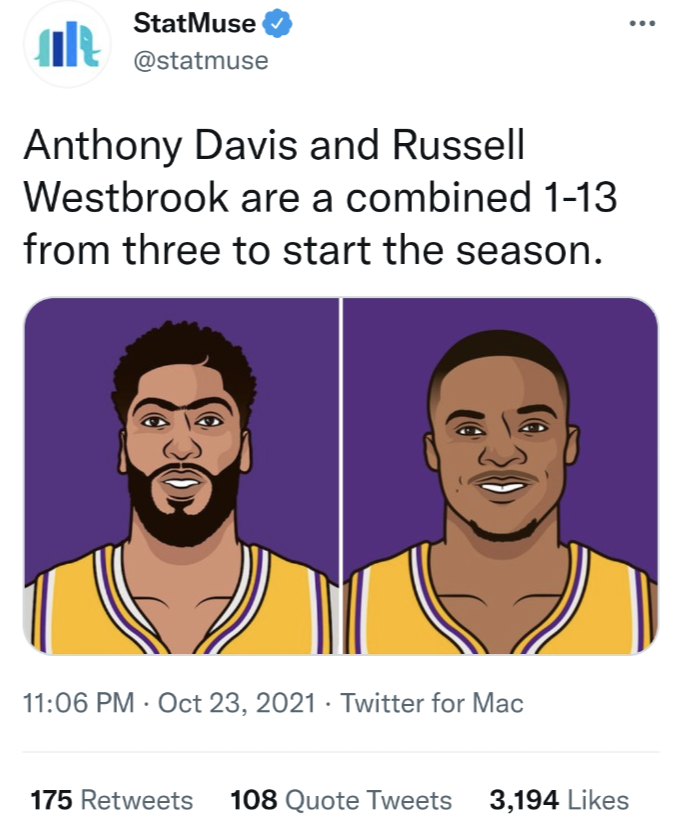Open the Twitter for Mac source link
Image resolution: width=686 pixels, height=830 pixels.
point(432,703)
